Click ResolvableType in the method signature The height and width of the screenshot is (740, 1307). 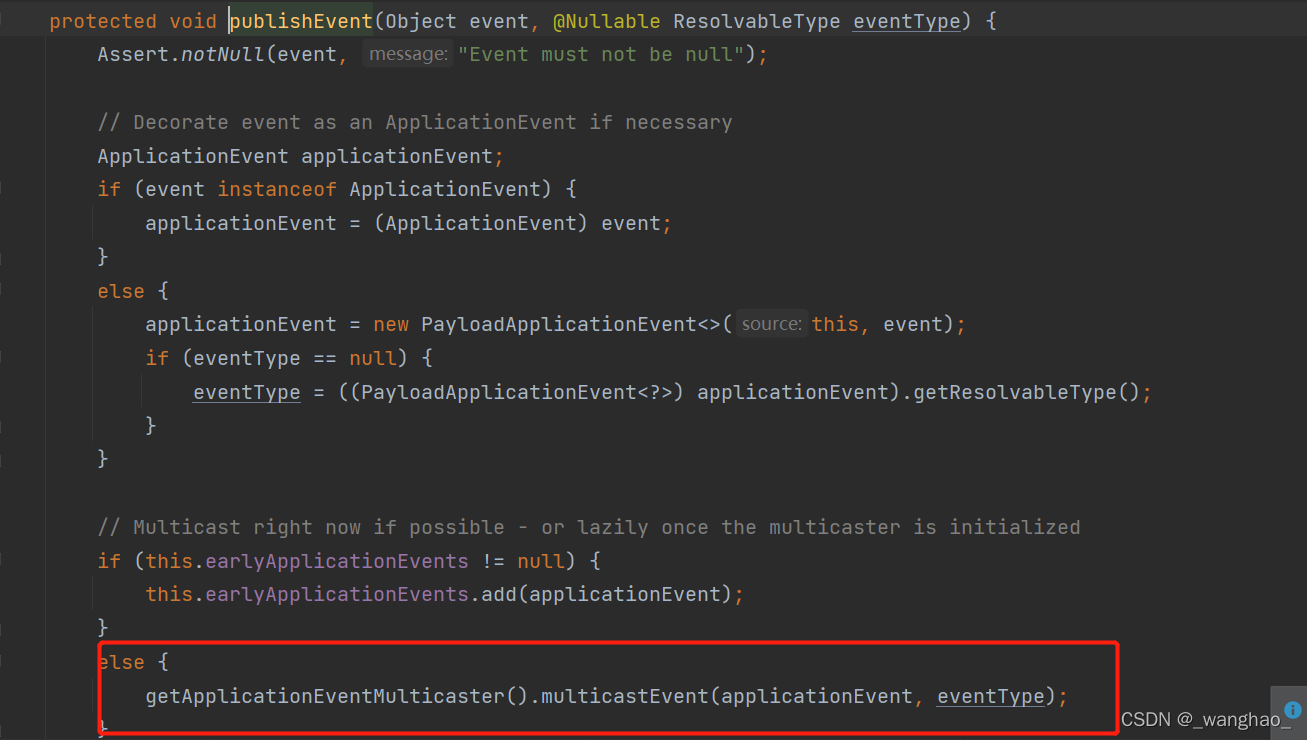point(757,21)
